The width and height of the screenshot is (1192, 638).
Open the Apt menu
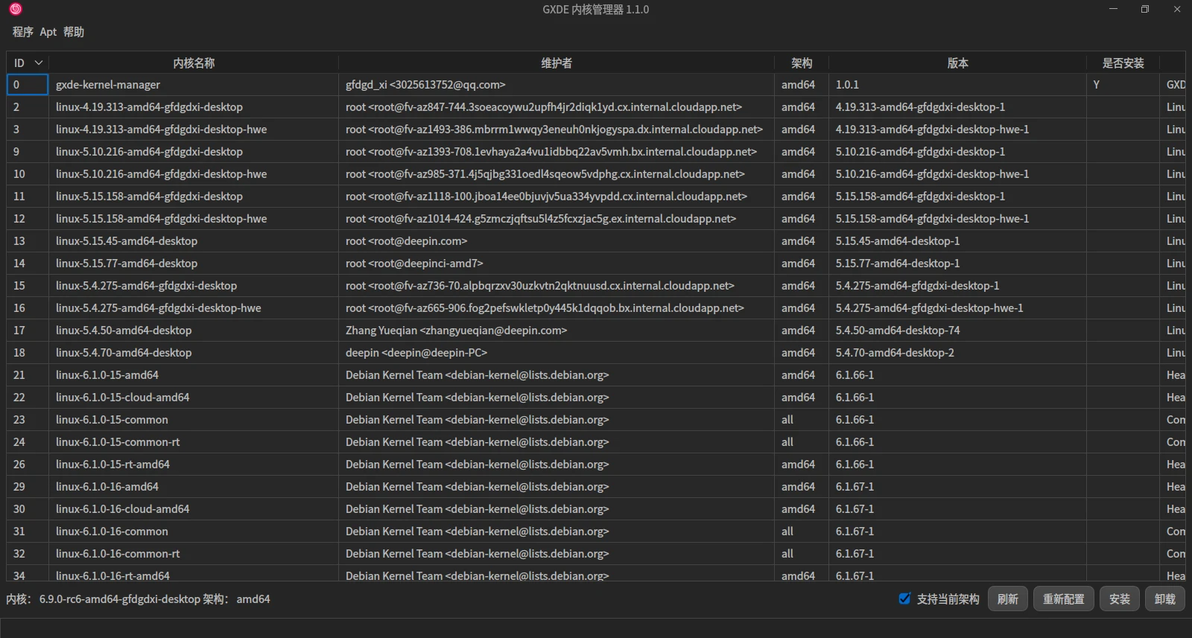point(48,32)
